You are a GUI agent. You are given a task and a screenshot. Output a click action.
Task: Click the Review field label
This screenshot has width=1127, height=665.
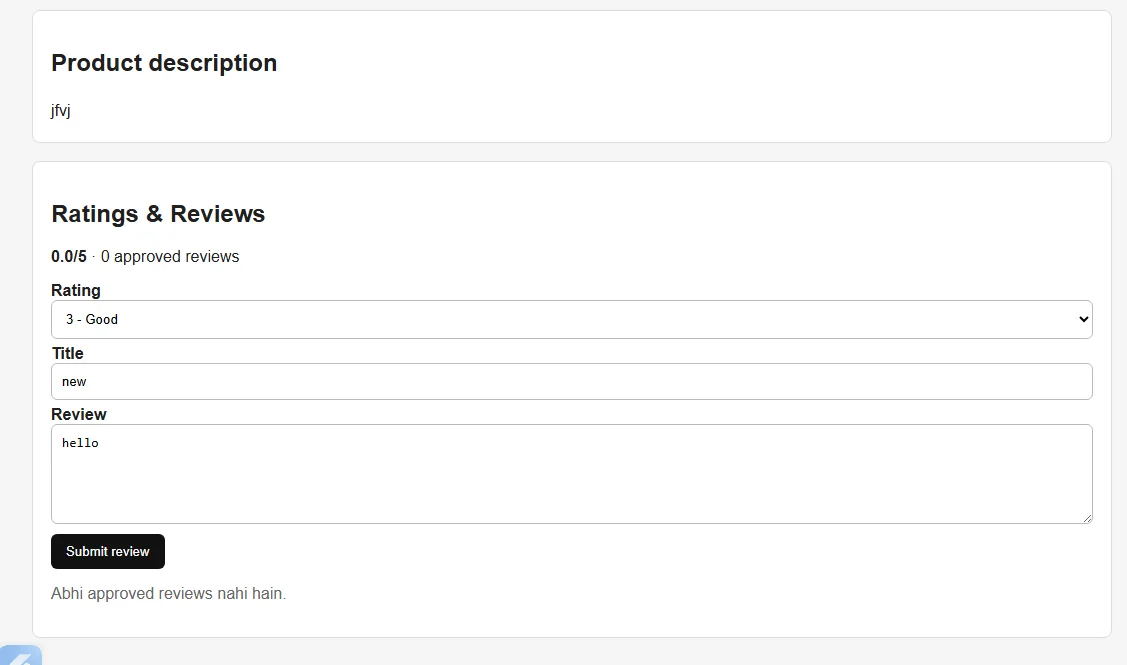tap(78, 414)
